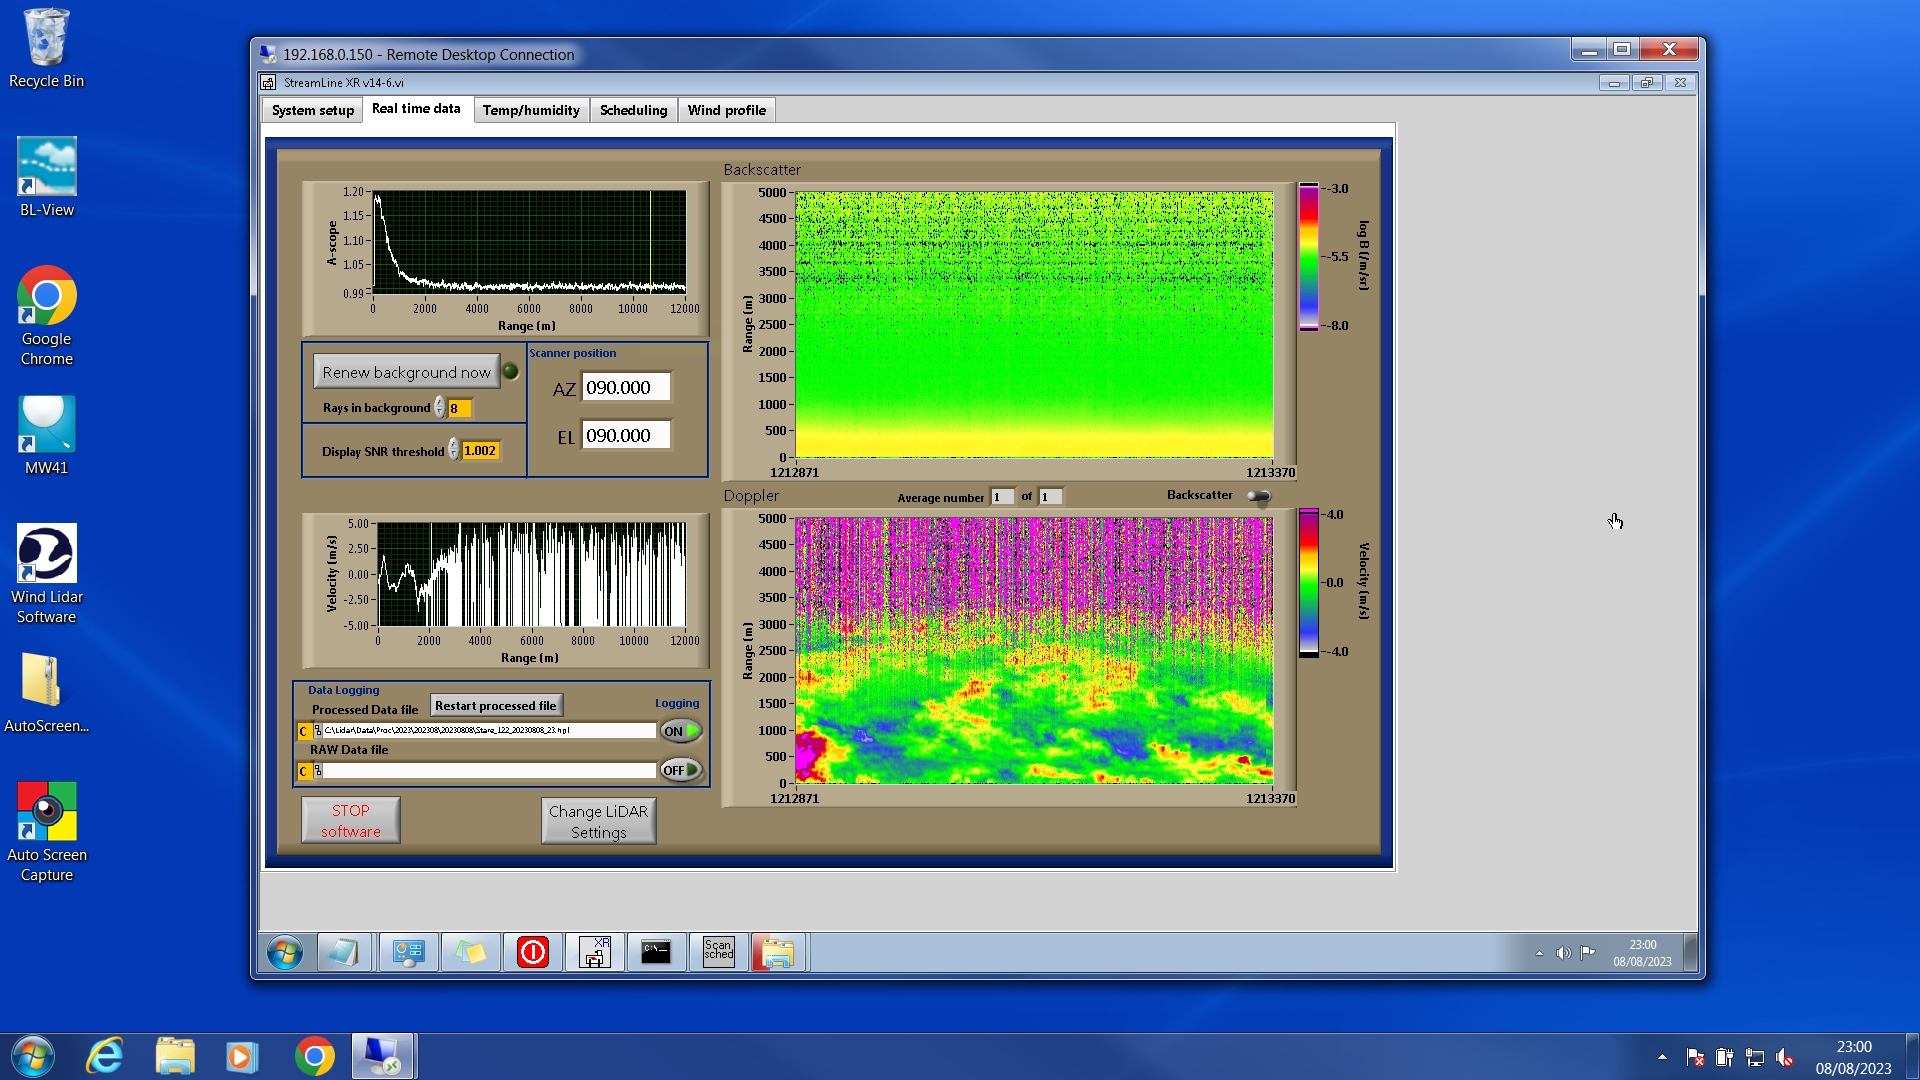The width and height of the screenshot is (1920, 1080).
Task: Click the Display SNR threshold stepper arrows
Action: (x=454, y=450)
